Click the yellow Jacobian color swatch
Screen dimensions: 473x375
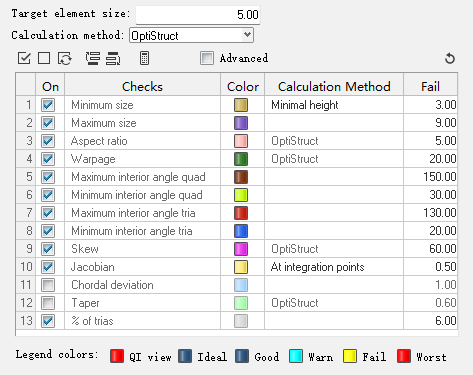click(241, 267)
